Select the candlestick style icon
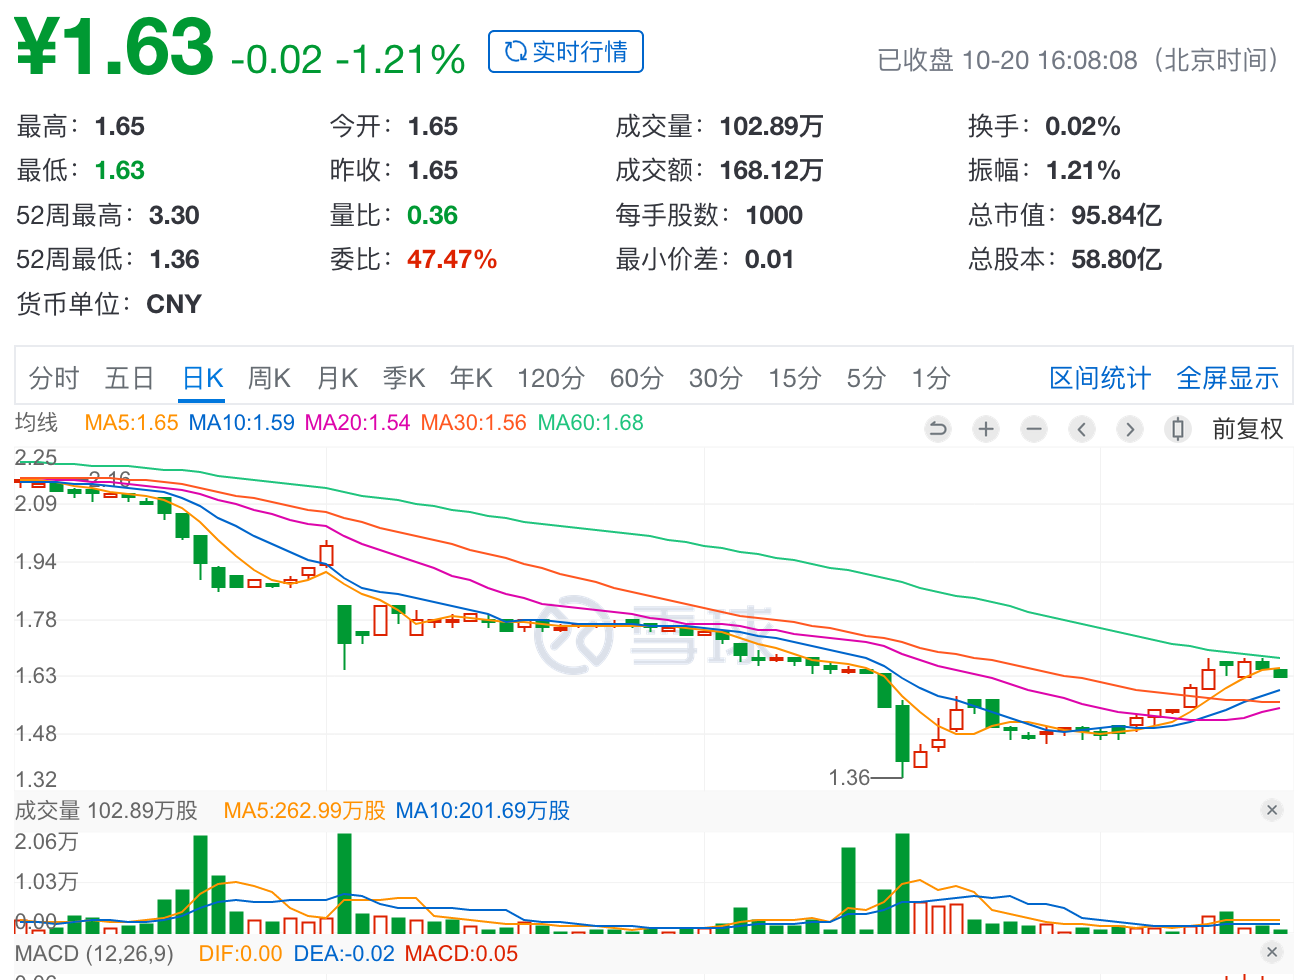Screen dimensions: 1312x980 click(1177, 428)
